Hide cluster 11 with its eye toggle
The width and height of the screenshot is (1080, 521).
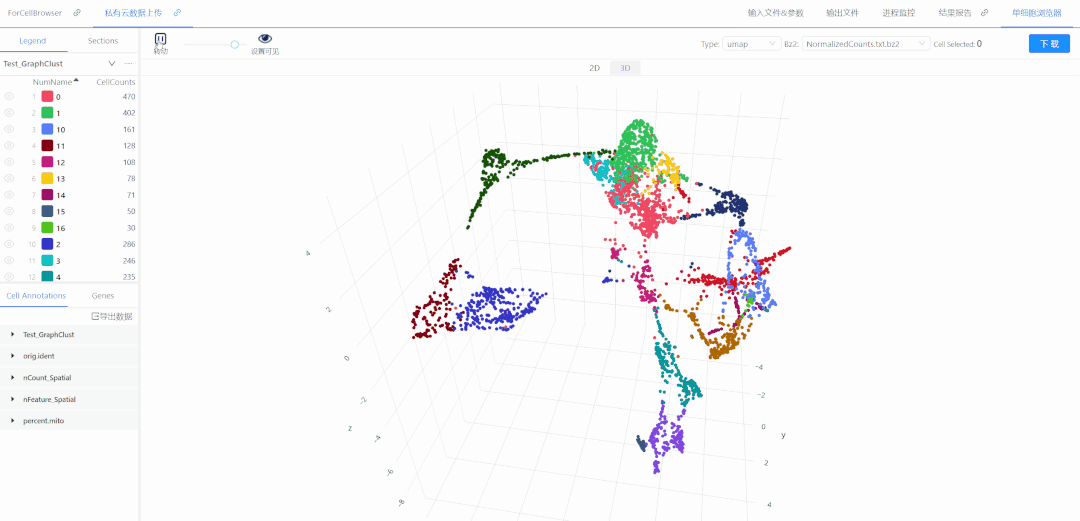(x=9, y=146)
